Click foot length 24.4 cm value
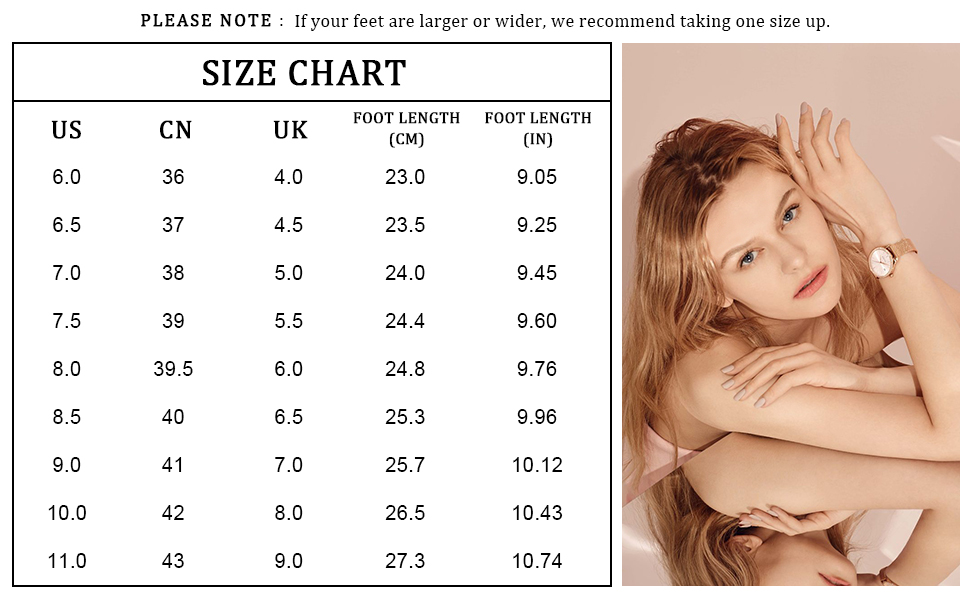This screenshot has height=600, width=970. coord(405,321)
